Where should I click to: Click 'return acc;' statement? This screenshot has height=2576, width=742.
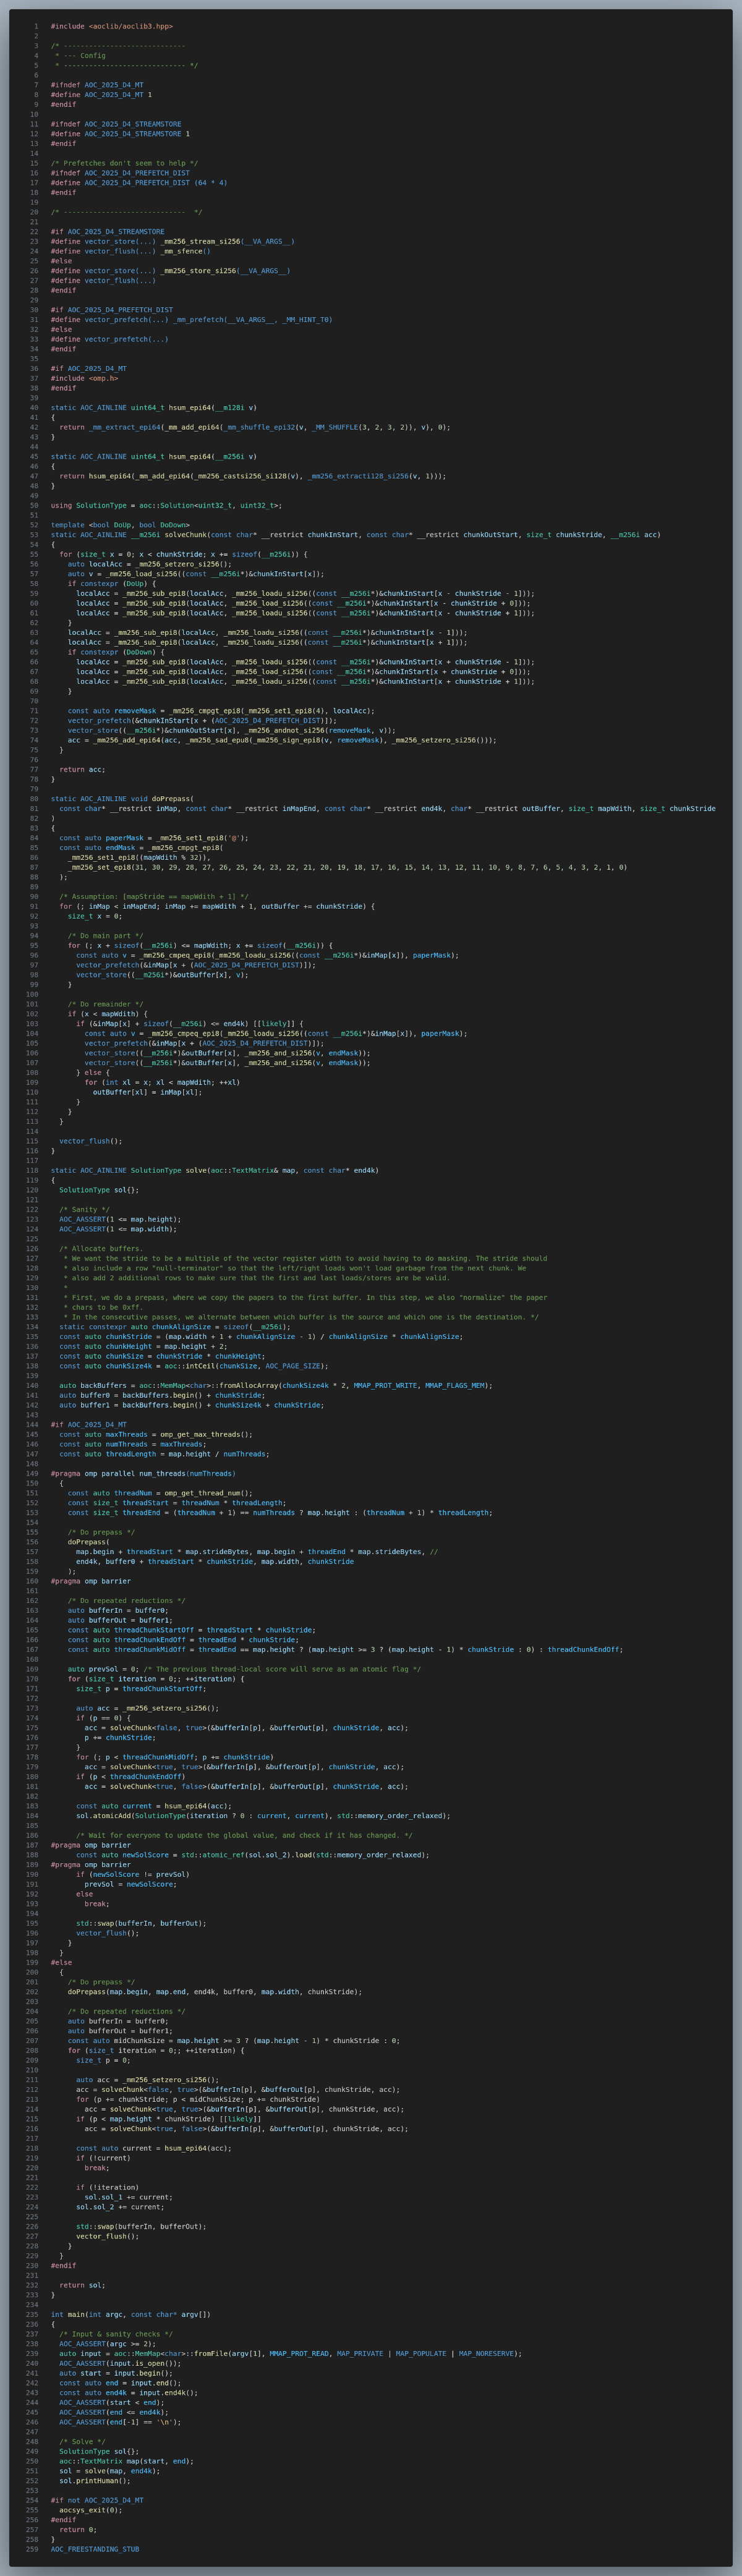coord(82,770)
